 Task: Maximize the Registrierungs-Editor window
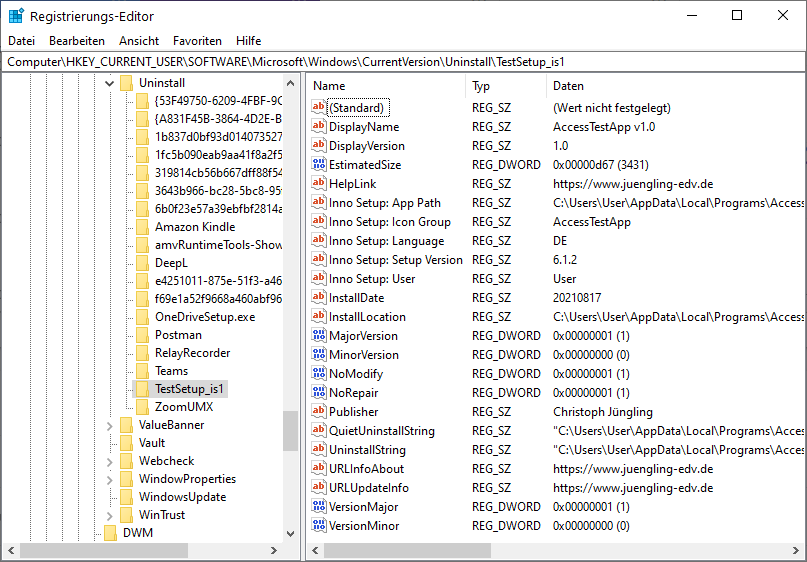(736, 15)
